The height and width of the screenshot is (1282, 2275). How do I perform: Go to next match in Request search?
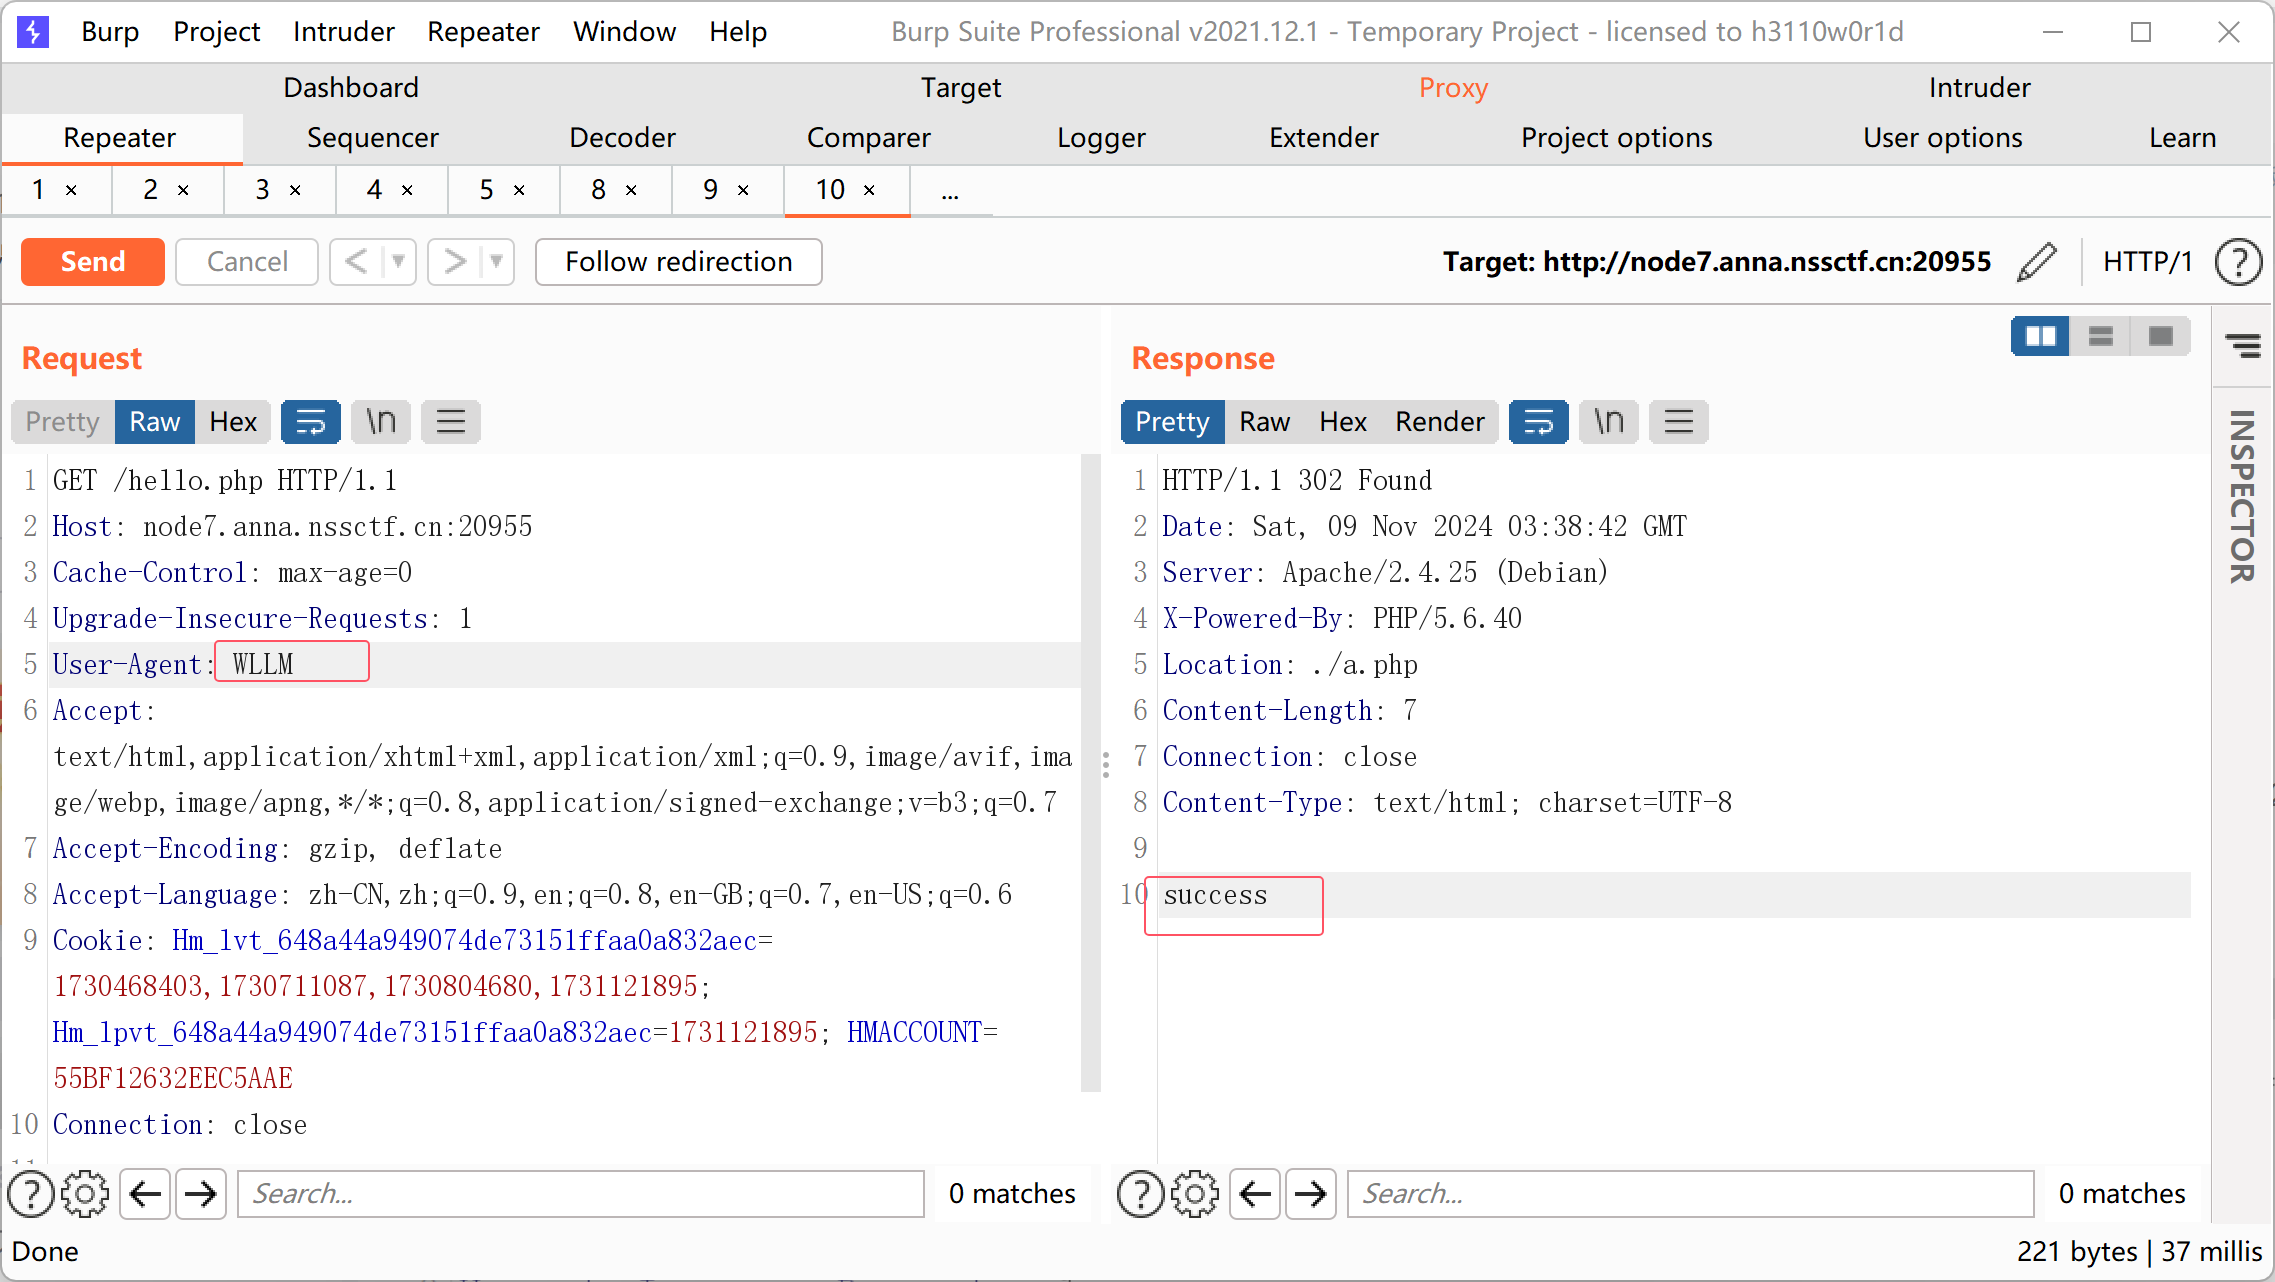point(201,1194)
